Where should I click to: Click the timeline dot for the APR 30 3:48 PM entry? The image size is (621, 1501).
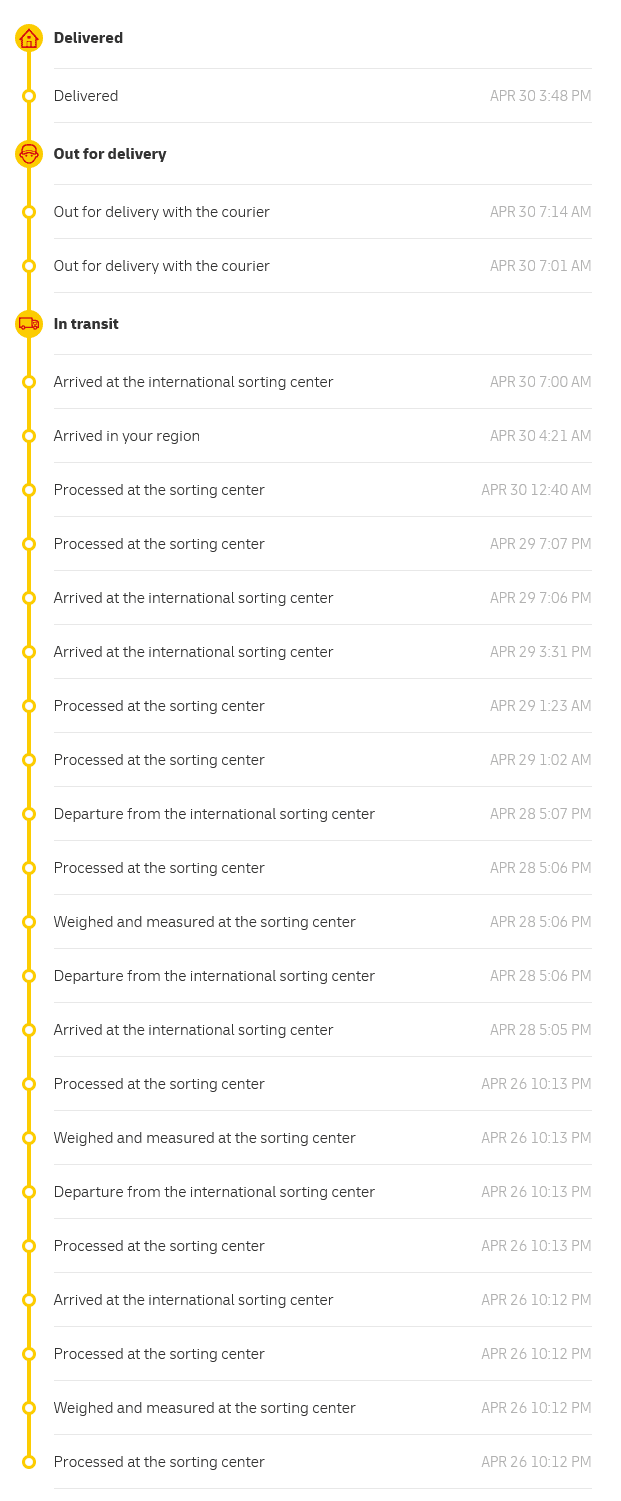29,96
